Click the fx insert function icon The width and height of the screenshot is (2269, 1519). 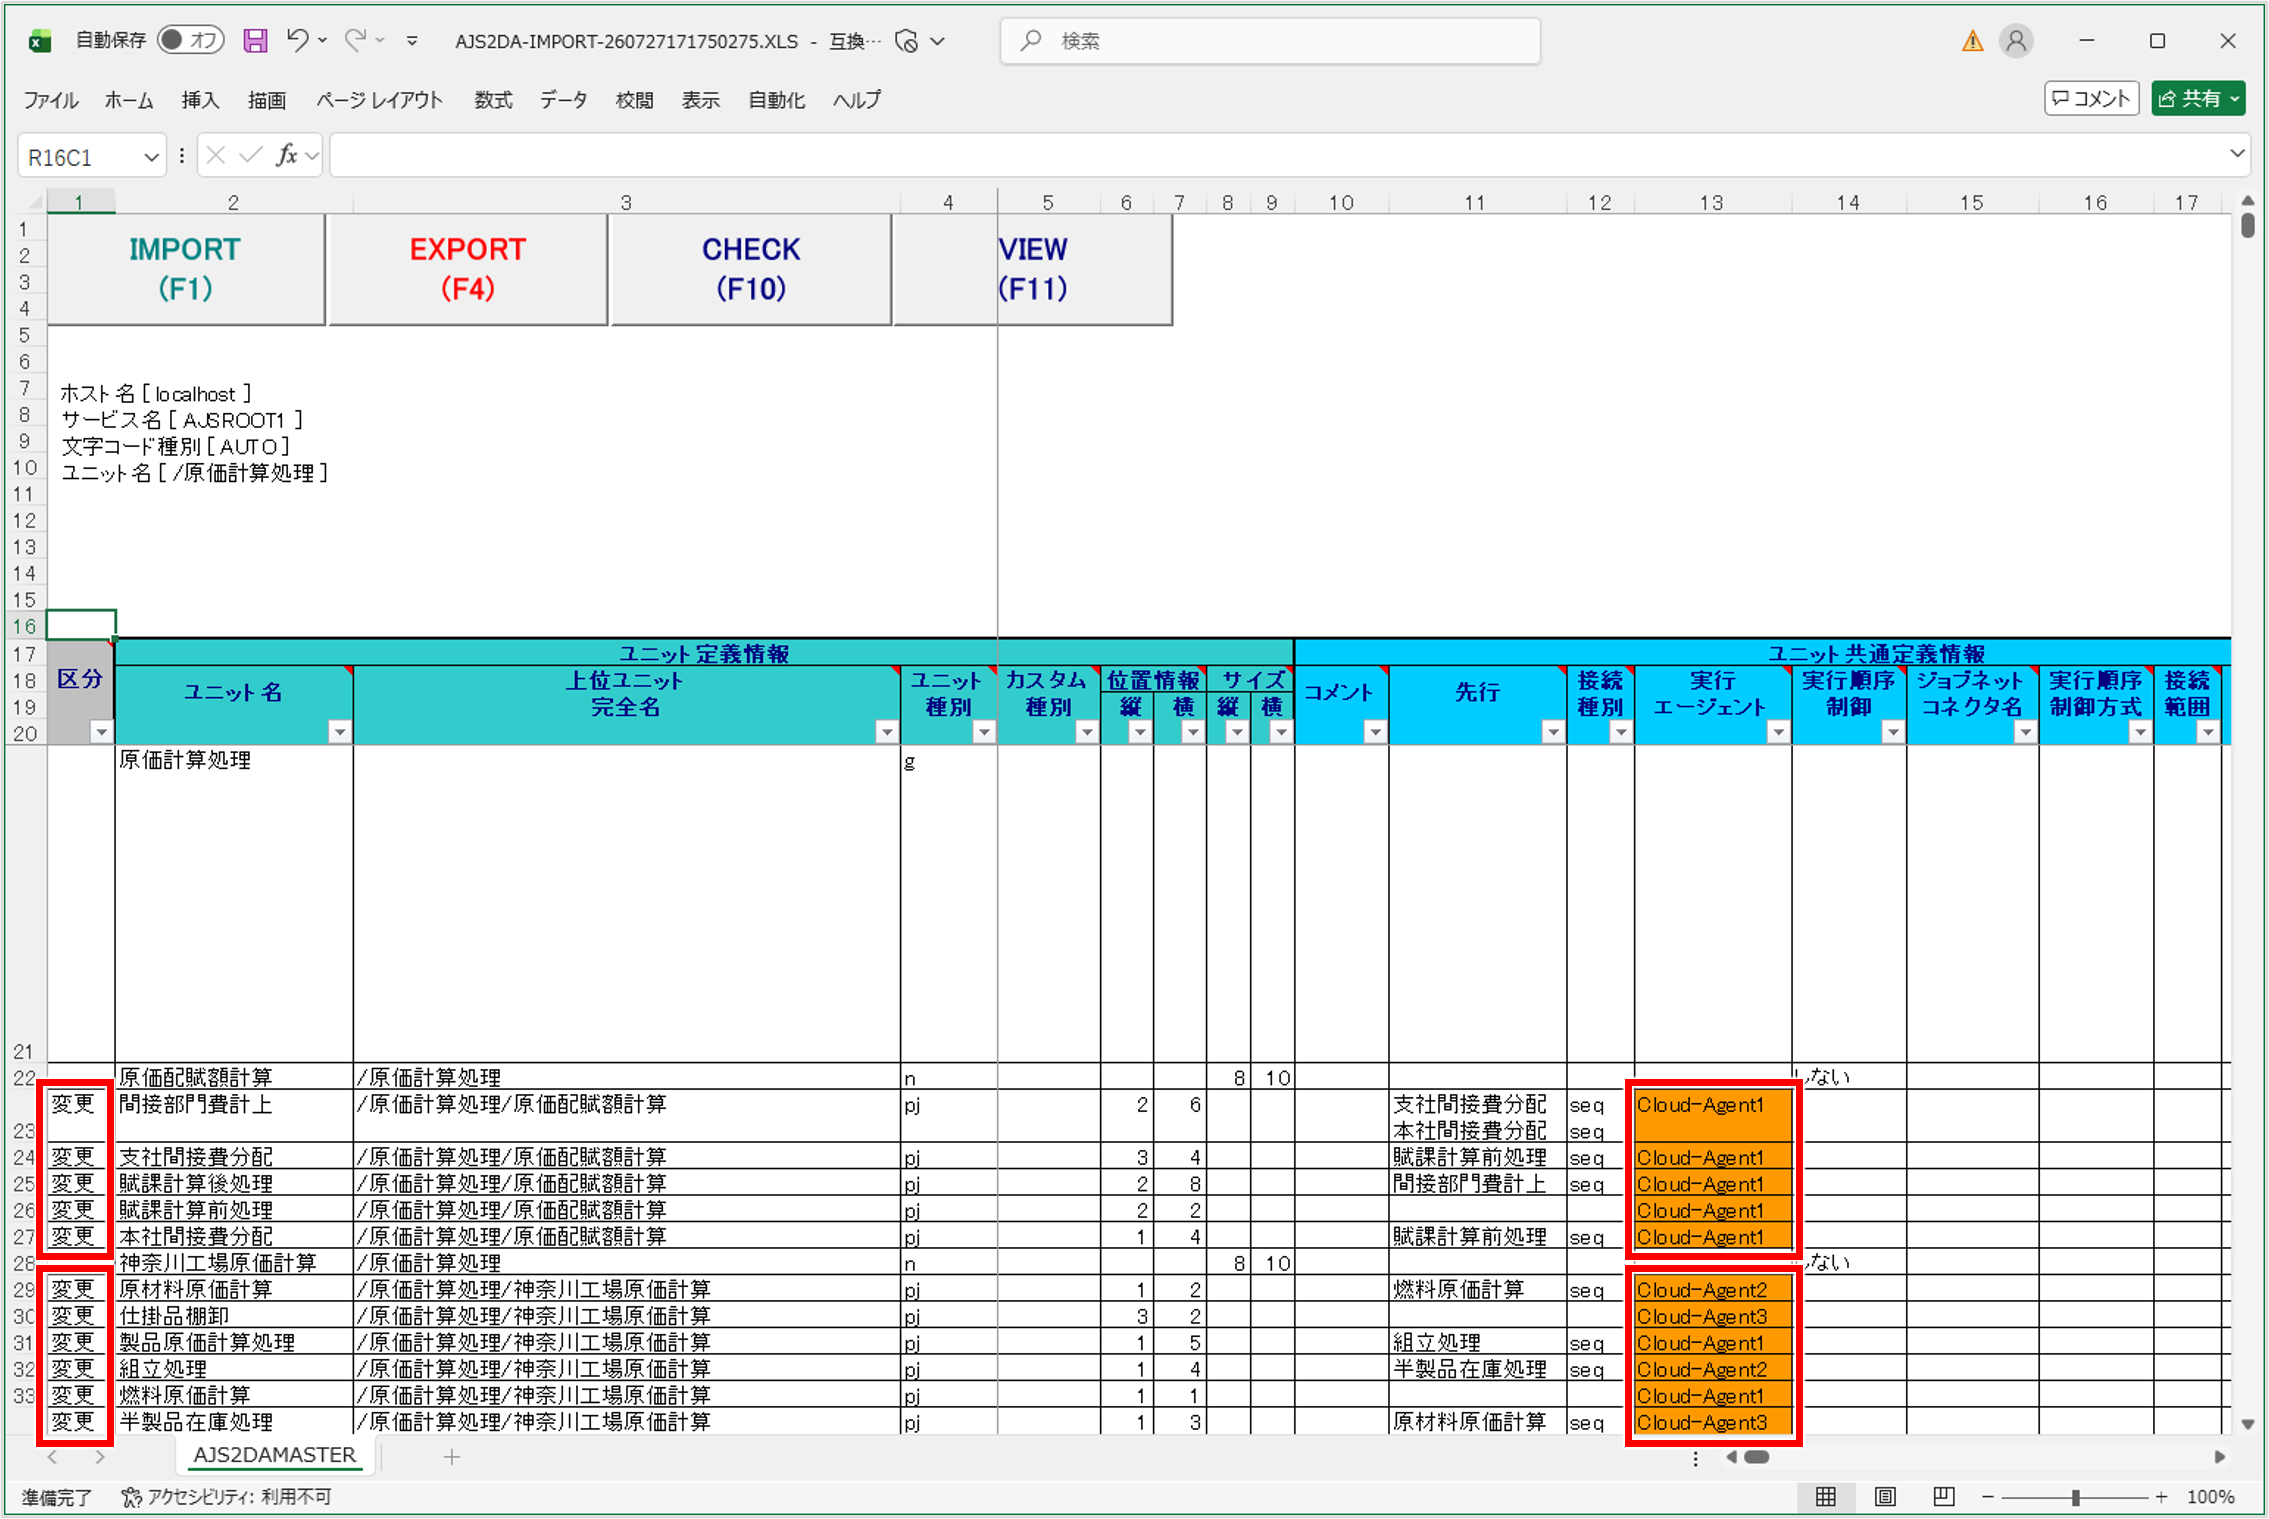tap(287, 155)
